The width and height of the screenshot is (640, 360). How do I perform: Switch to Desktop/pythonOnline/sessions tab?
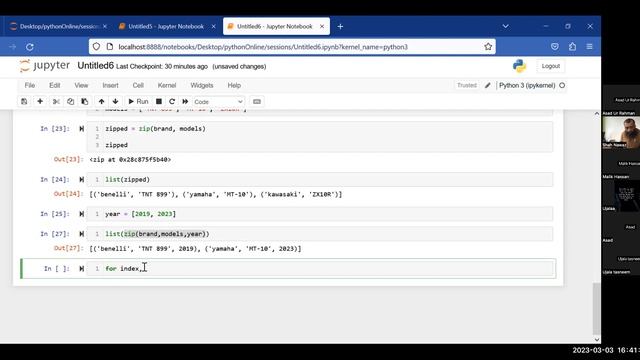point(59,27)
